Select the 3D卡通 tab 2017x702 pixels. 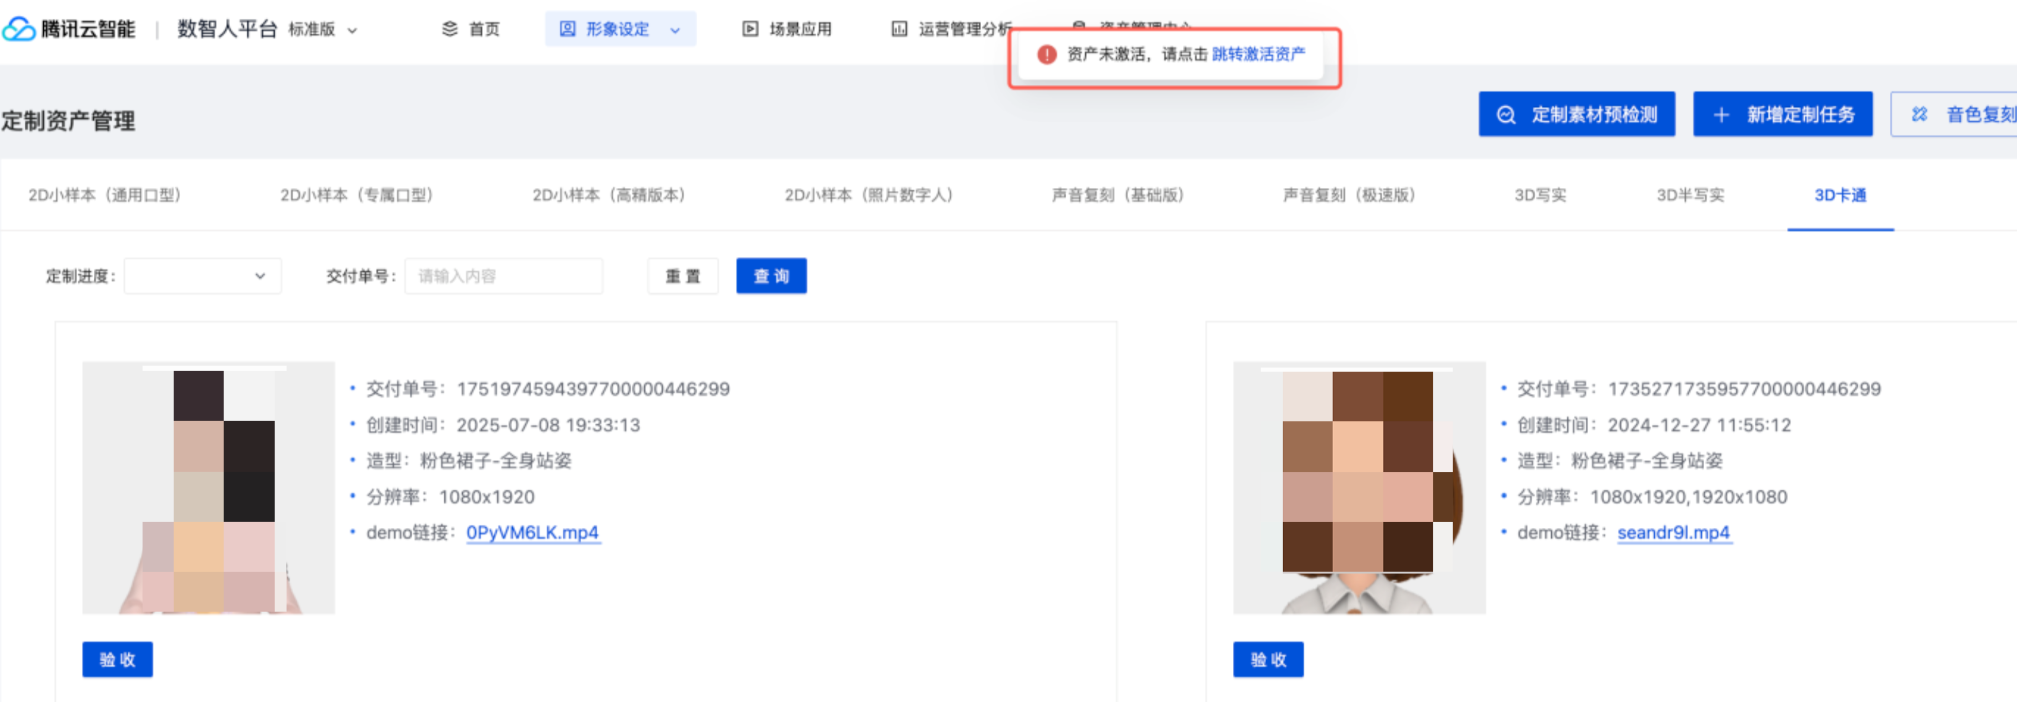(x=1840, y=195)
